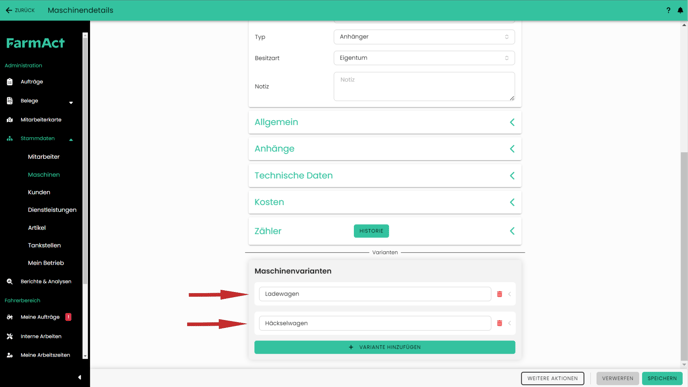Image resolution: width=688 pixels, height=387 pixels.
Task: Open the Besitzart dropdown showing Eigentum
Action: (x=424, y=58)
